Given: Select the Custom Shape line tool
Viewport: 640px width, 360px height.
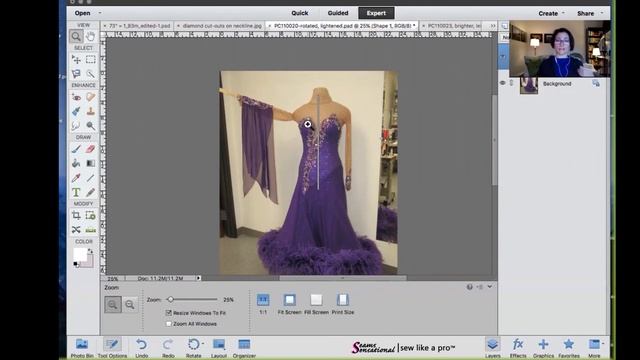Looking at the screenshot, I should [x=91, y=178].
